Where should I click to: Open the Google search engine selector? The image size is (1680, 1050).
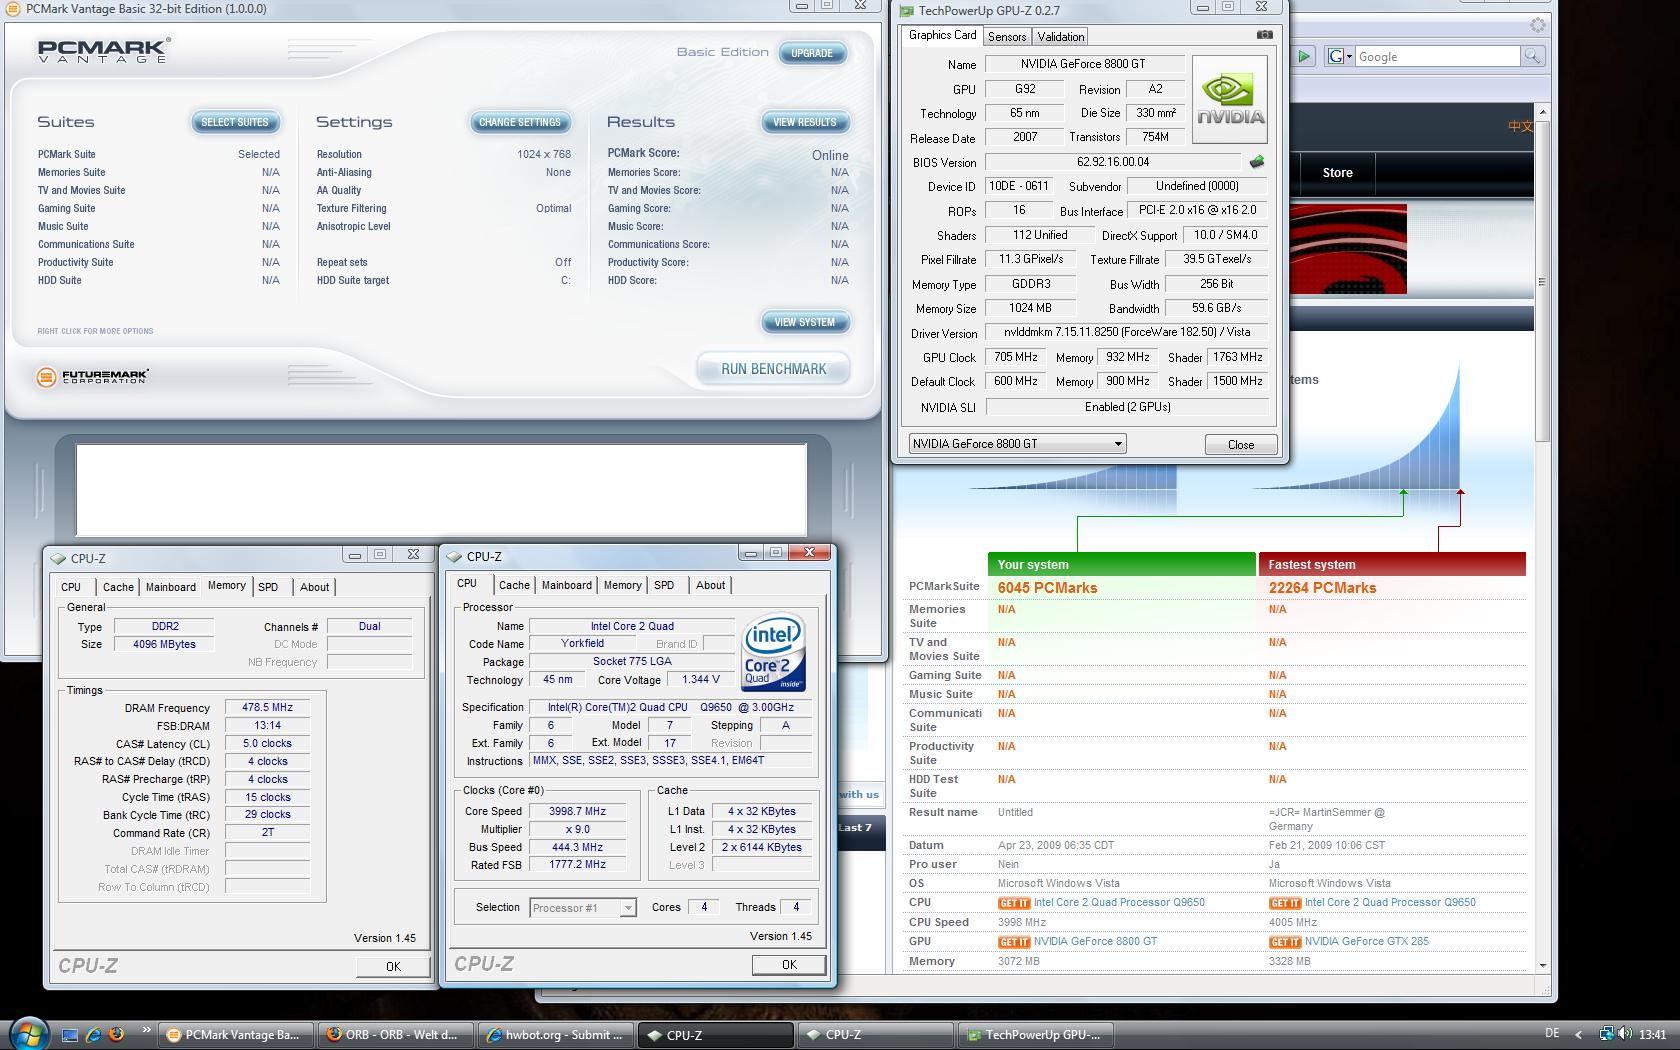[1340, 57]
